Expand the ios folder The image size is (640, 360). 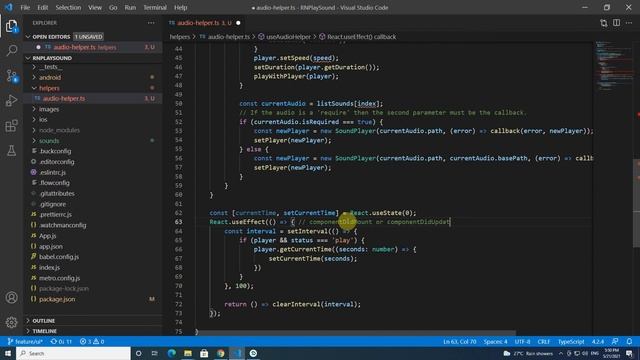tap(43, 120)
